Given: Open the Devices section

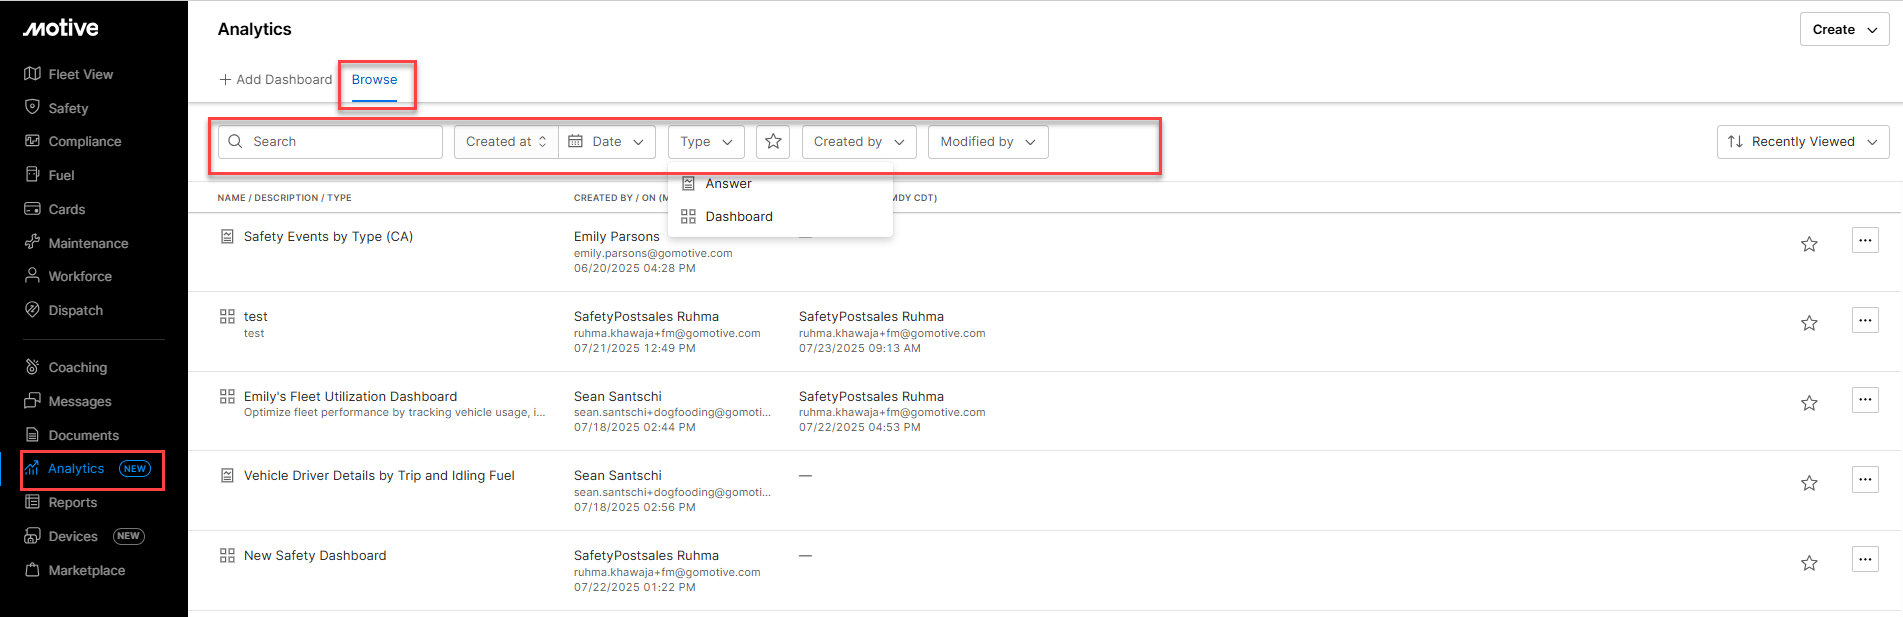Looking at the screenshot, I should (73, 536).
